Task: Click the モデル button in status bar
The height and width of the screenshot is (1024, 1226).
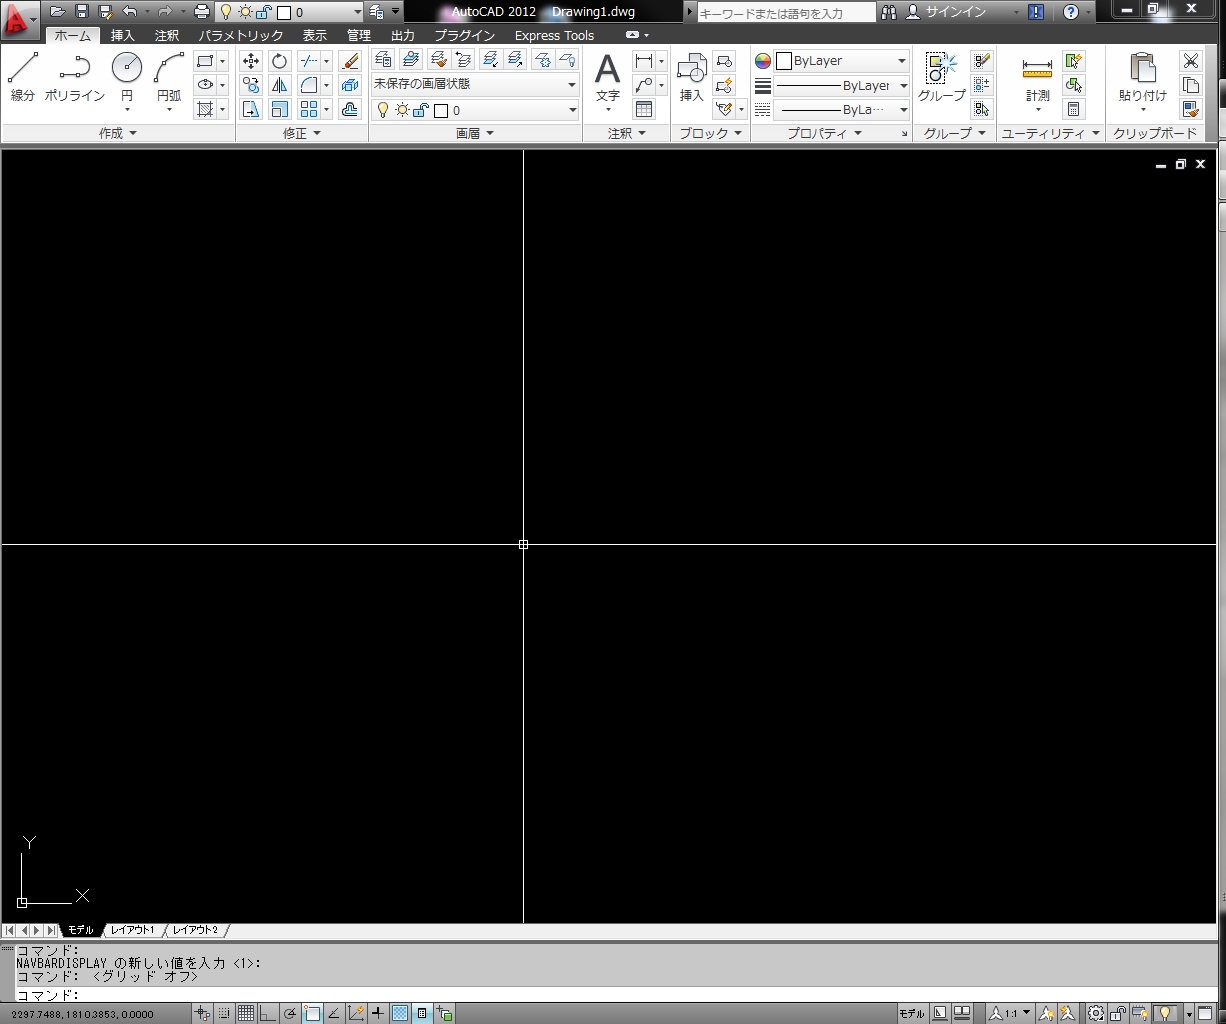Action: (912, 1013)
